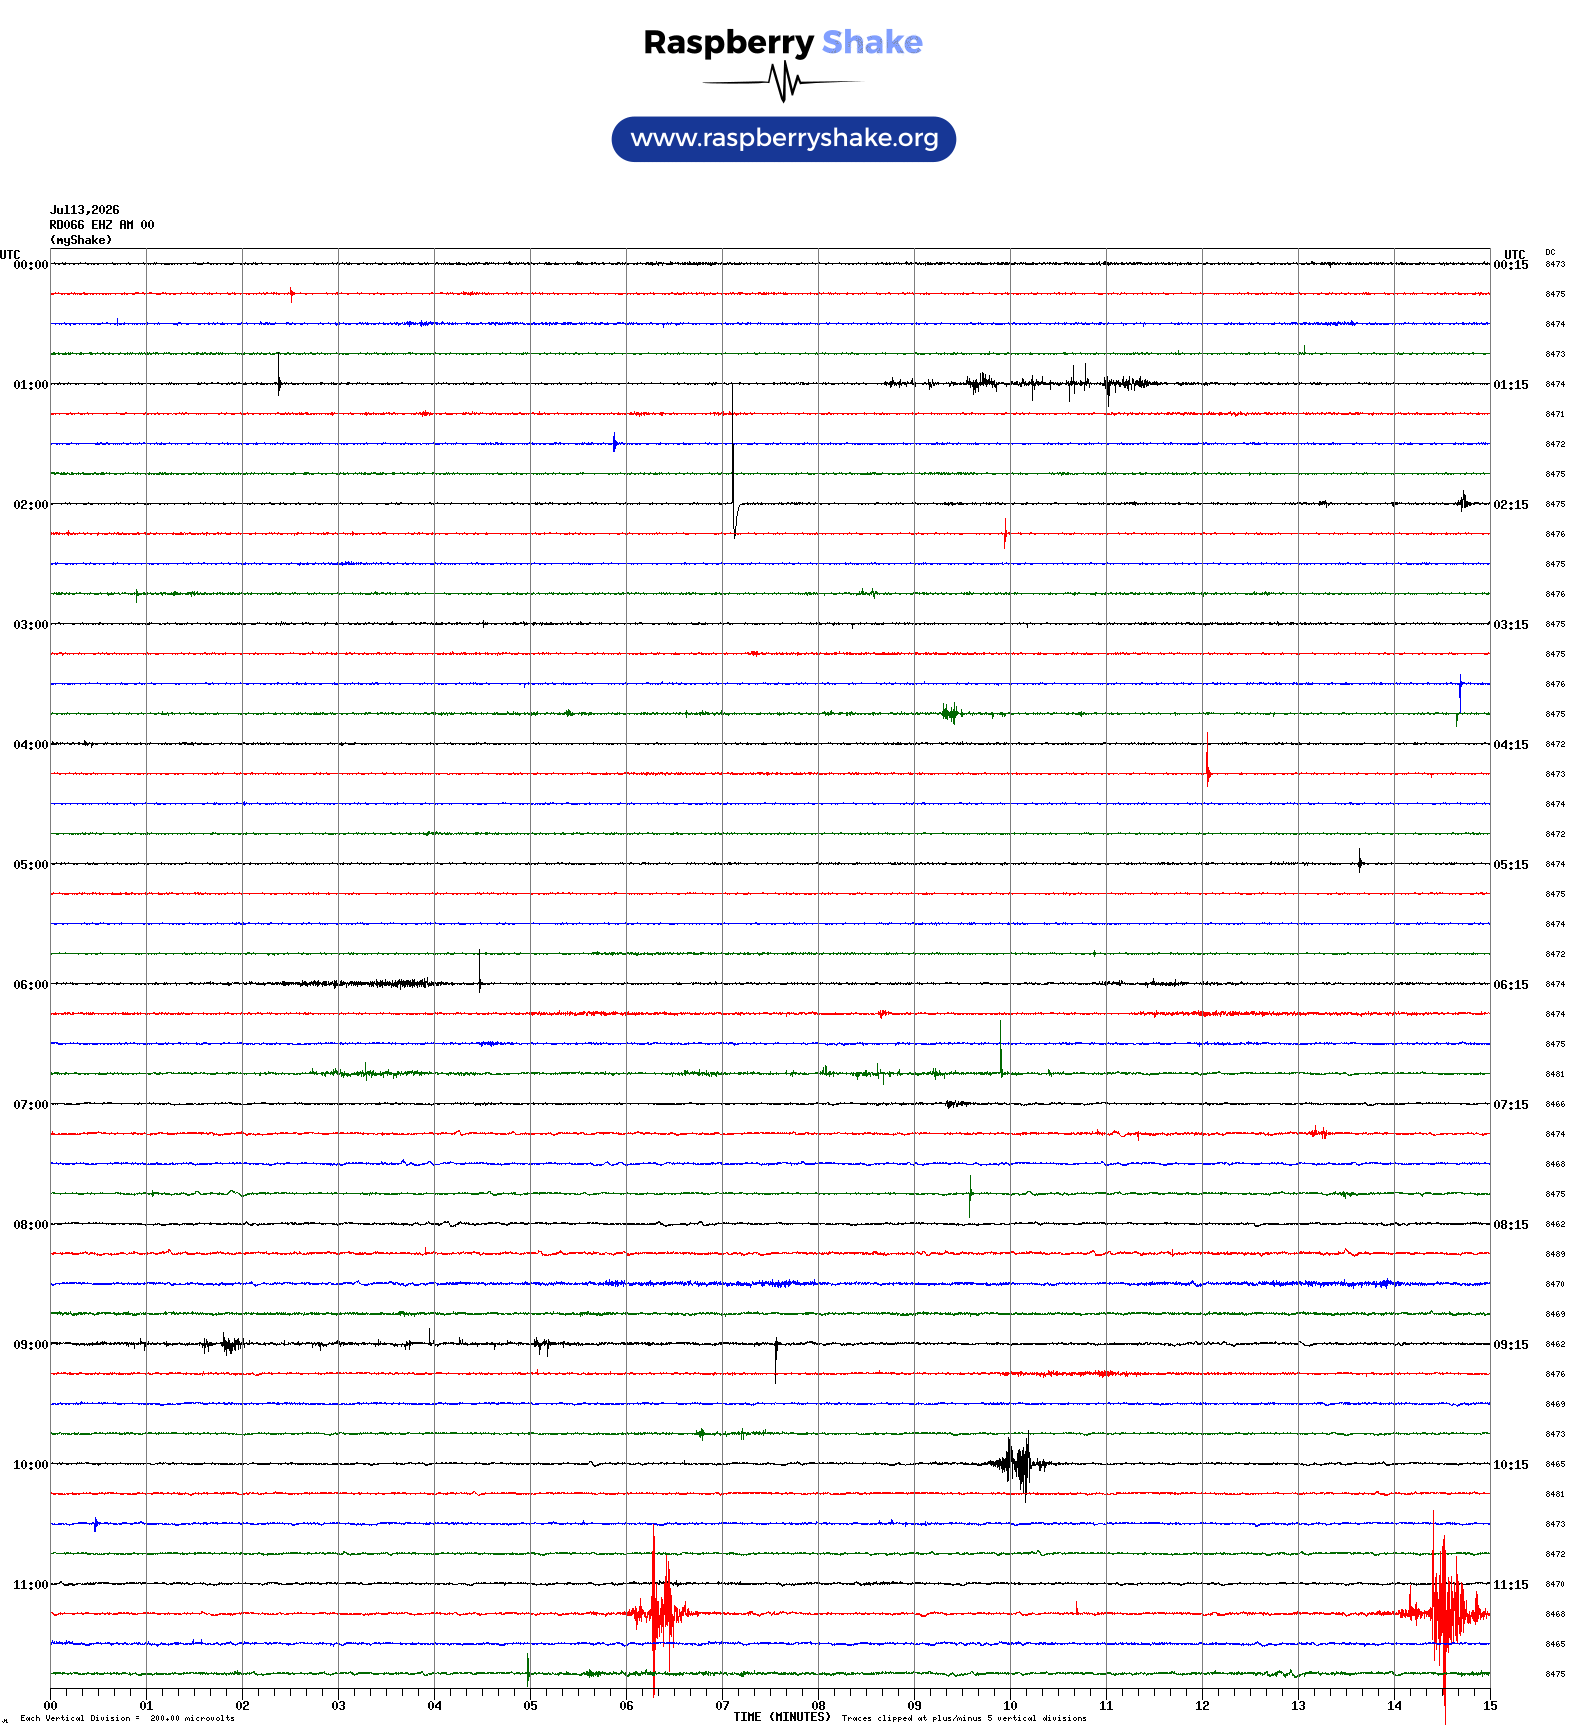Click the "04:15" end-time label
Viewport: 1570px width, 1732px height.
coord(1511,745)
